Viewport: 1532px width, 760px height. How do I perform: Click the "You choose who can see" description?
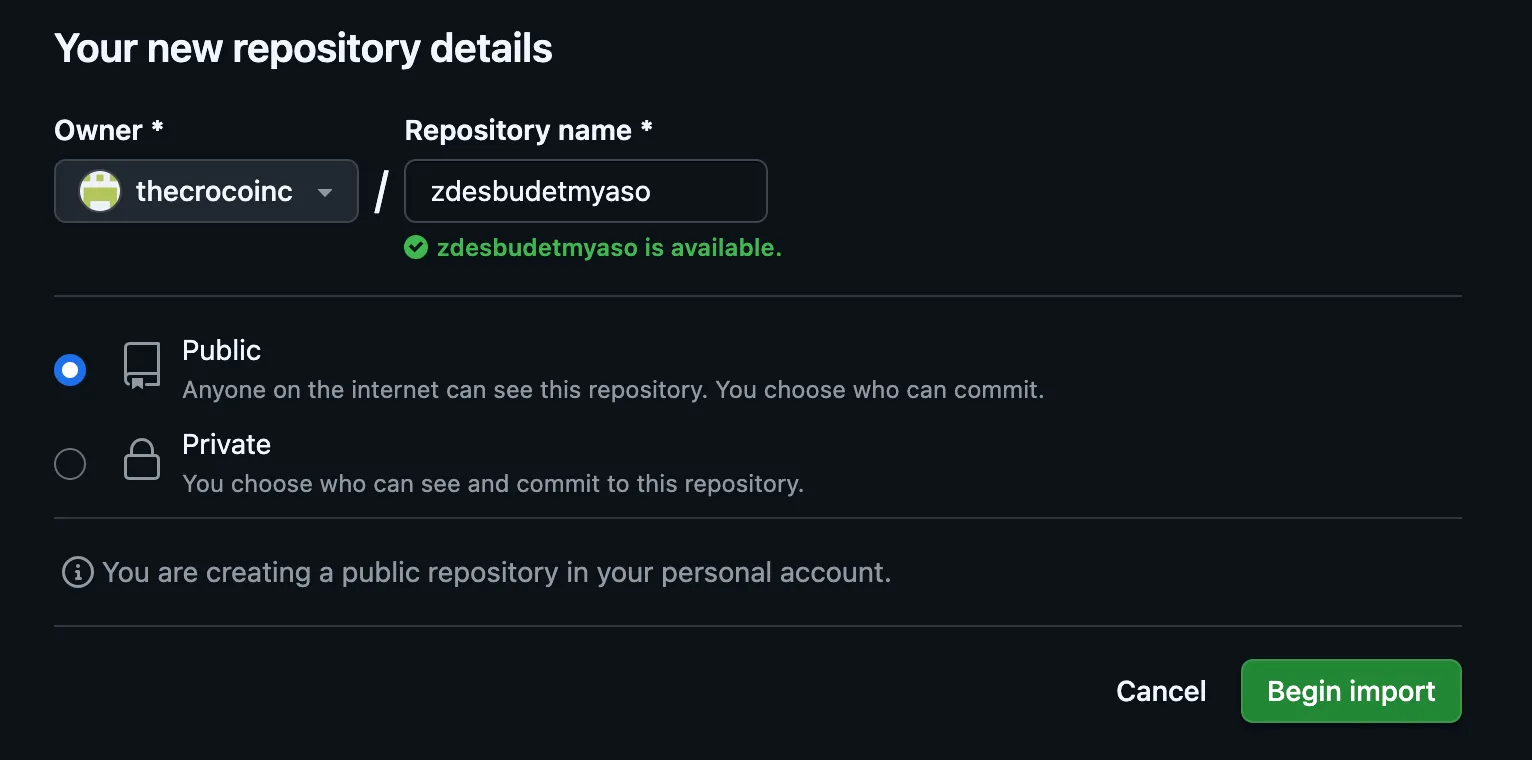pos(493,484)
